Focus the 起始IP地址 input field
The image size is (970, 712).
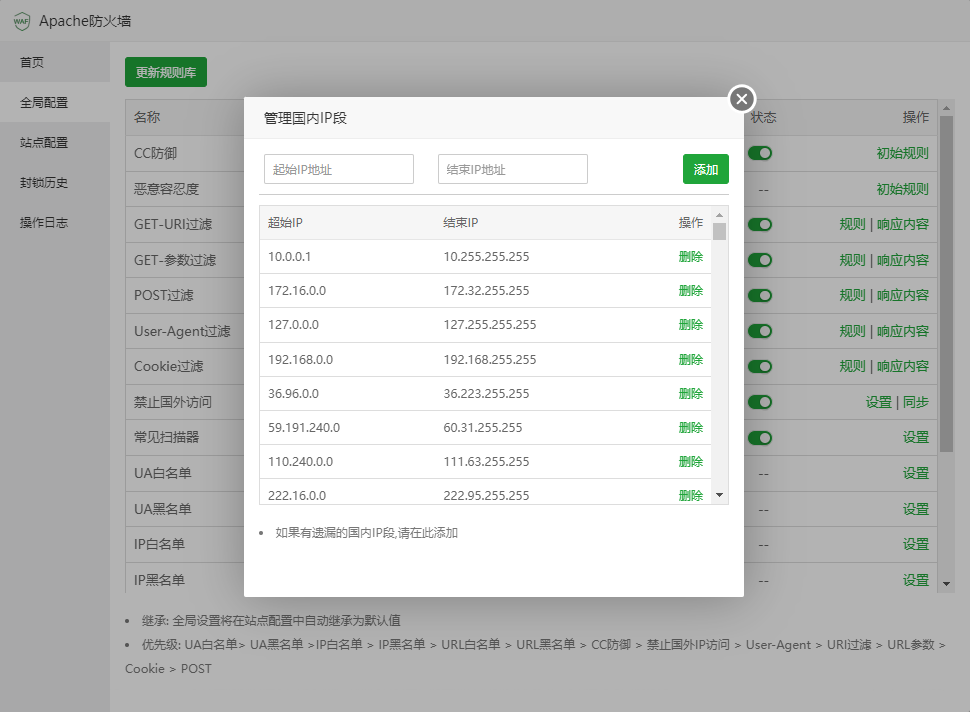[339, 169]
